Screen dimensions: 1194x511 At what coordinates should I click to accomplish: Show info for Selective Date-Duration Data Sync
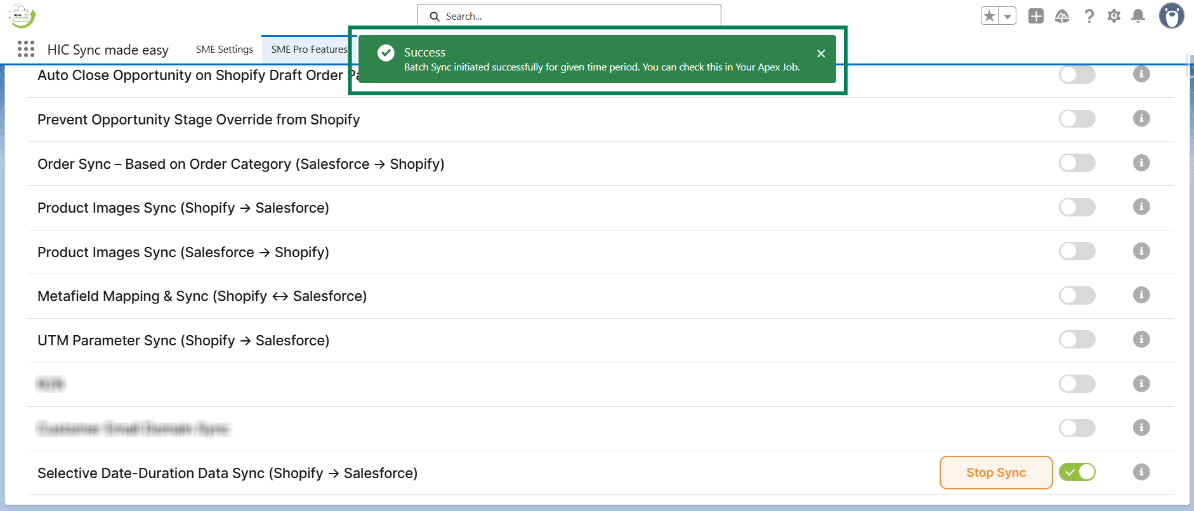tap(1141, 472)
